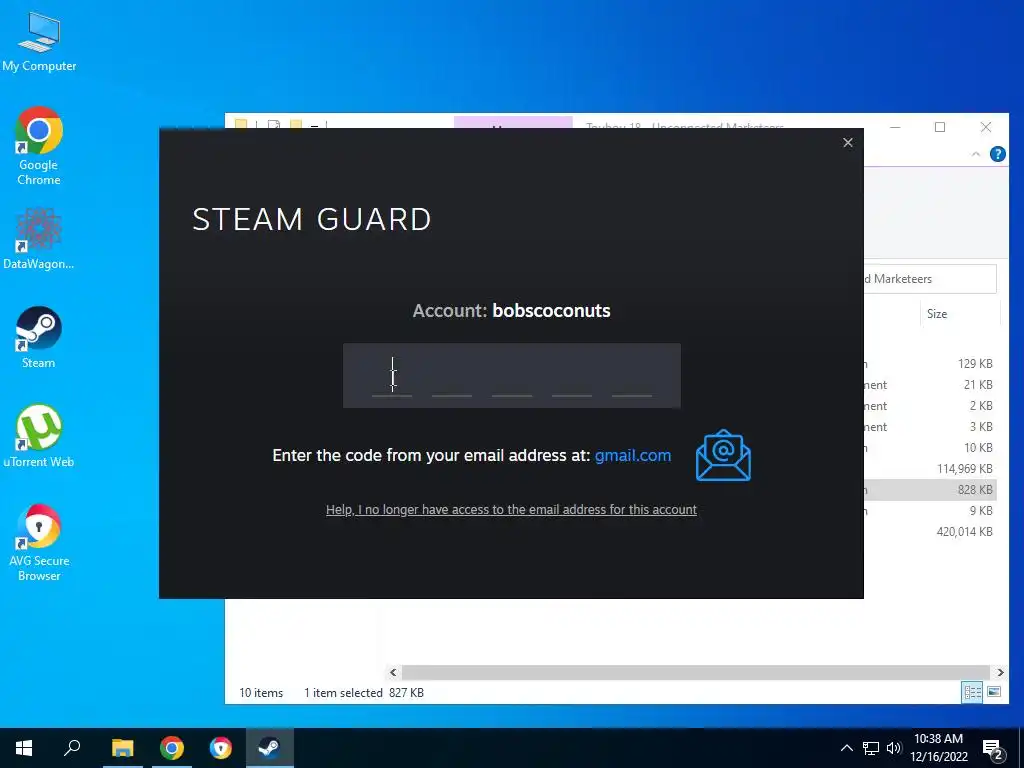Click 'Help, I no longer have access' link
Image resolution: width=1024 pixels, height=768 pixels.
(x=511, y=509)
